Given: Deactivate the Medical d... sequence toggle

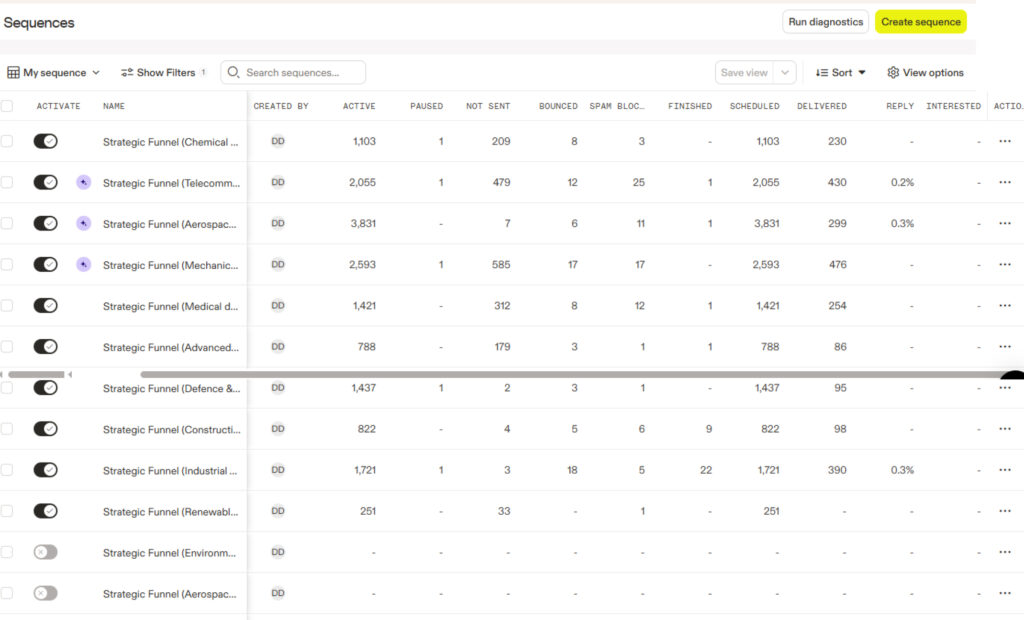Looking at the screenshot, I should click(46, 306).
